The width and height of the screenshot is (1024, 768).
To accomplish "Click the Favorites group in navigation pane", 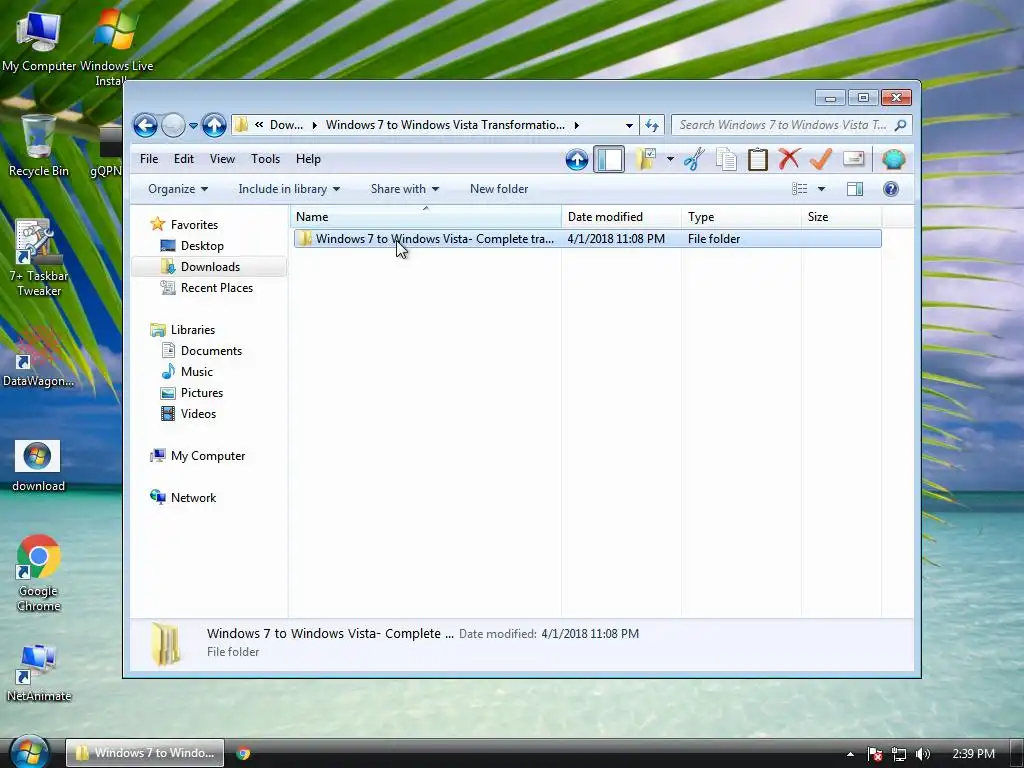I will 184,224.
